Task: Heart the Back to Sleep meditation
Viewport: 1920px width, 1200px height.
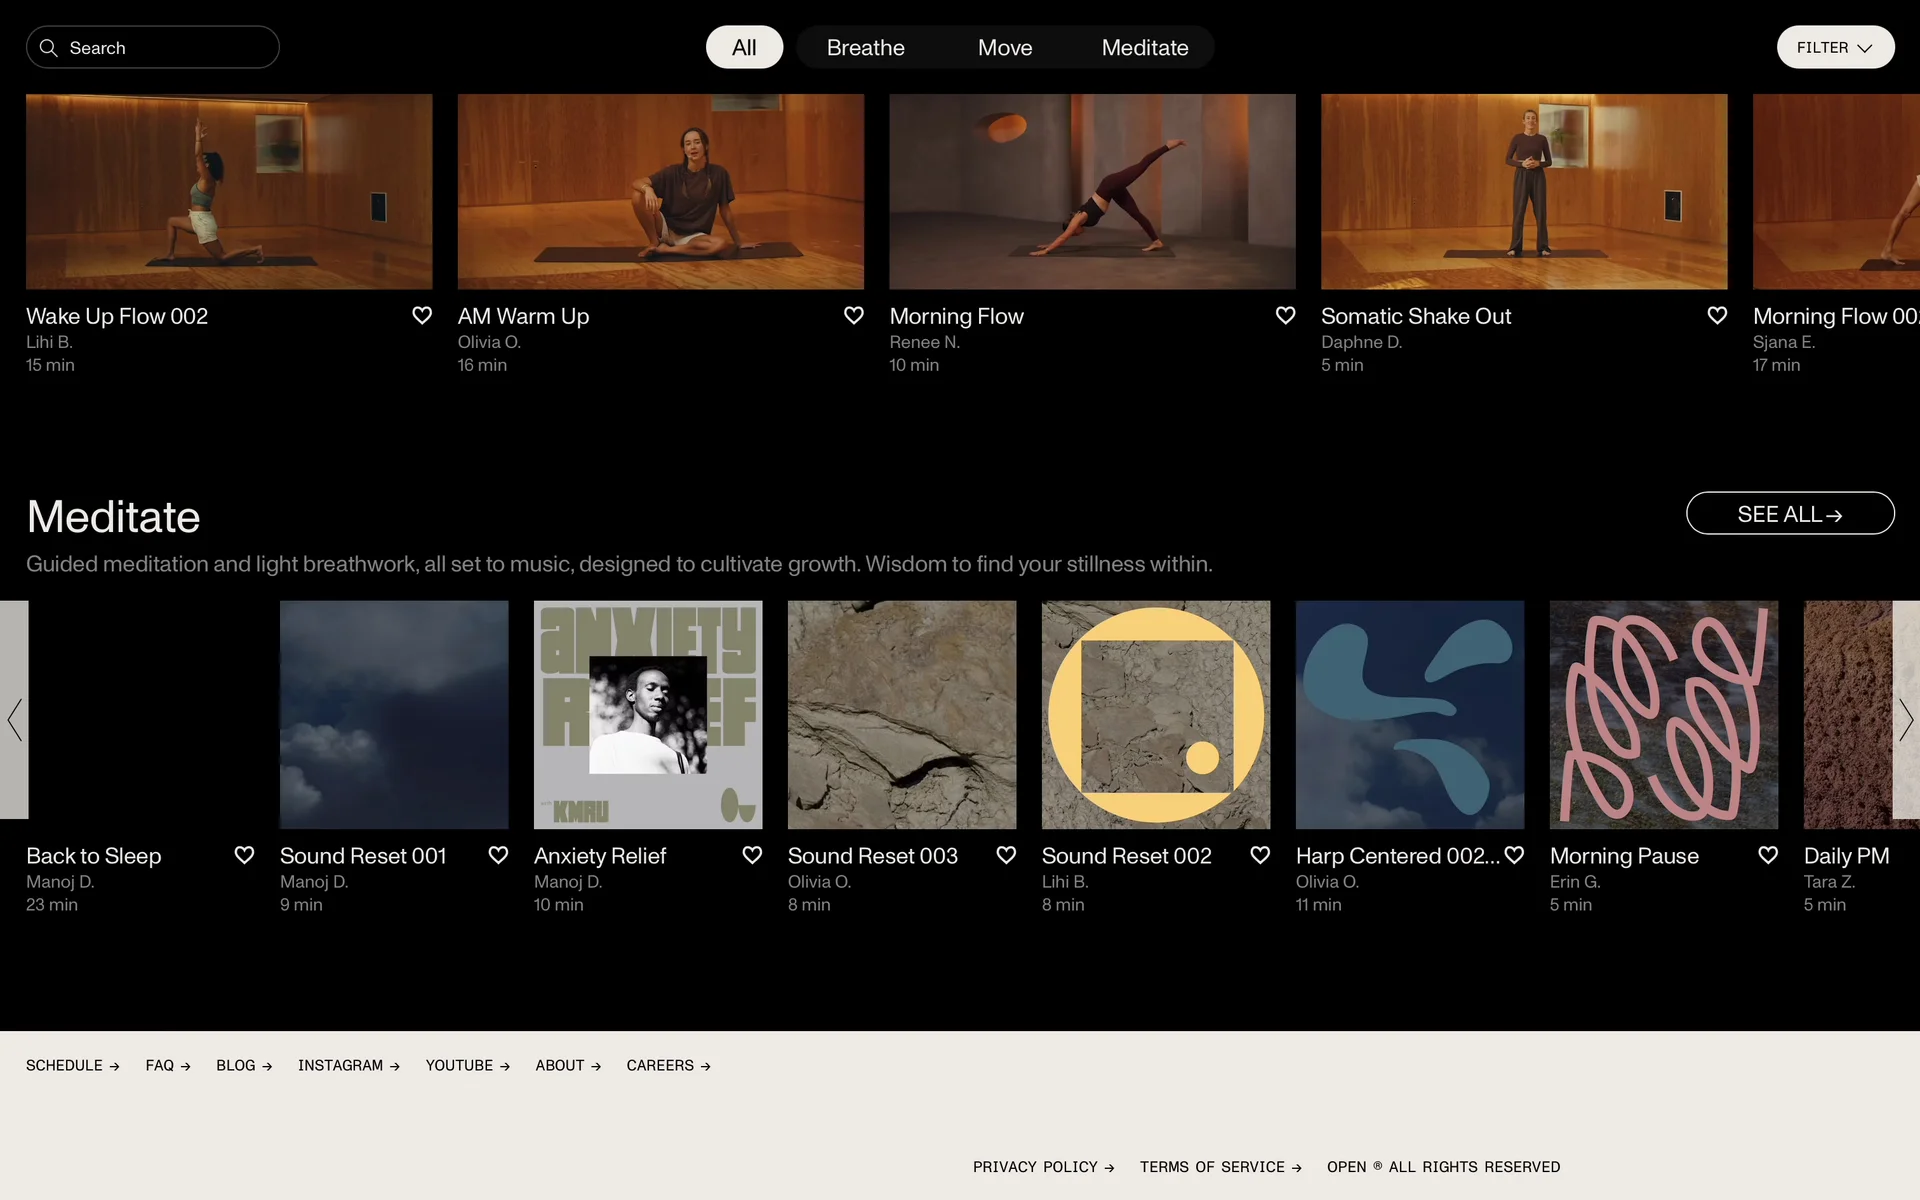Action: tap(244, 855)
